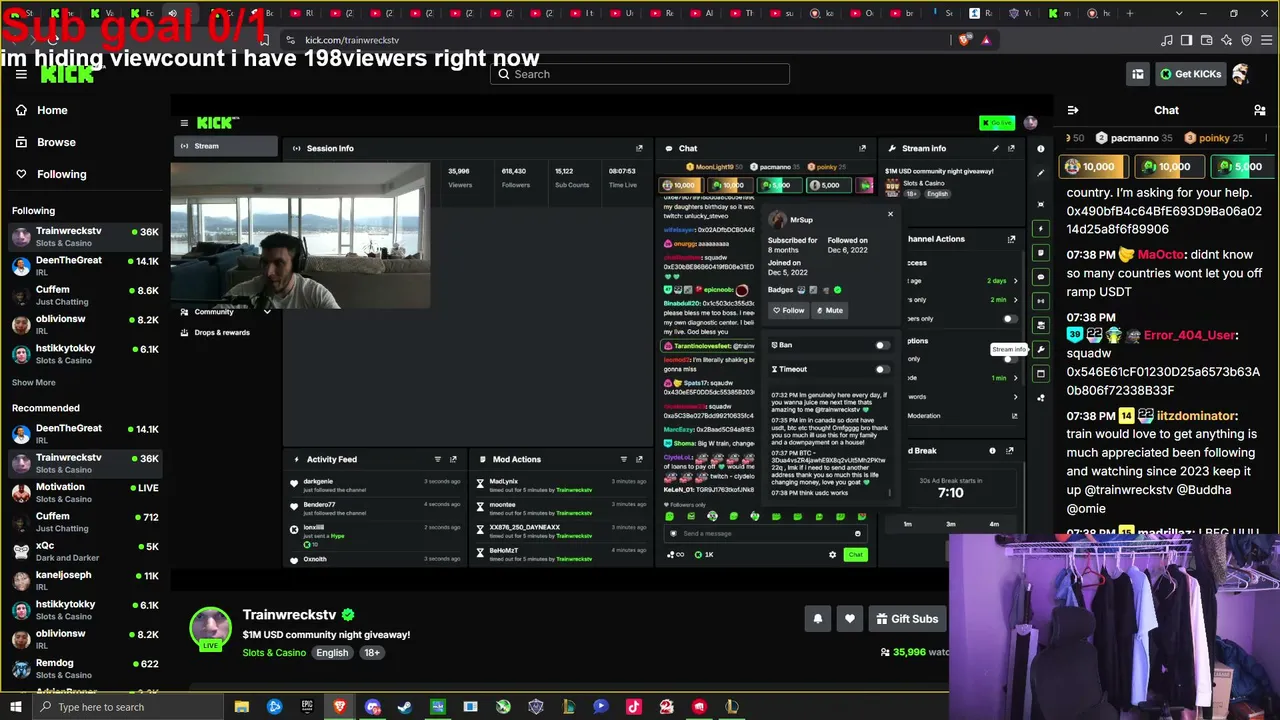Pop out the Session Info panel
The image size is (1280, 720).
(639, 148)
